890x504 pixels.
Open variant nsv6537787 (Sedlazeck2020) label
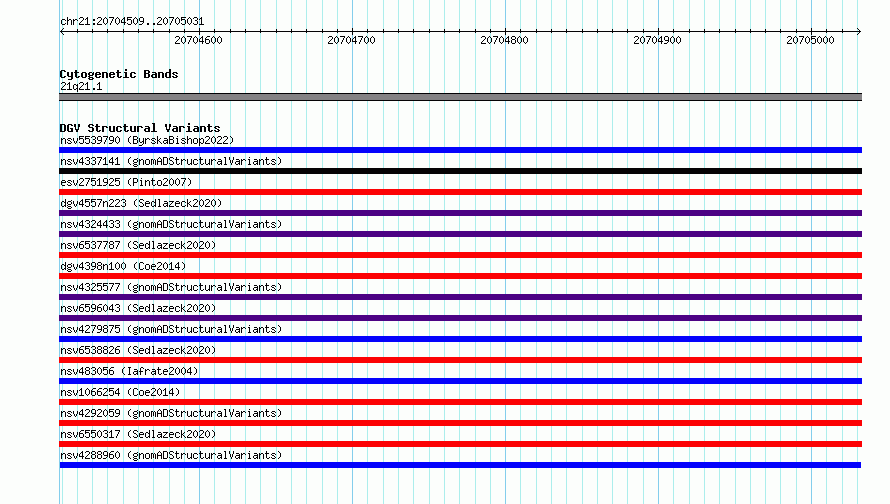coord(138,245)
